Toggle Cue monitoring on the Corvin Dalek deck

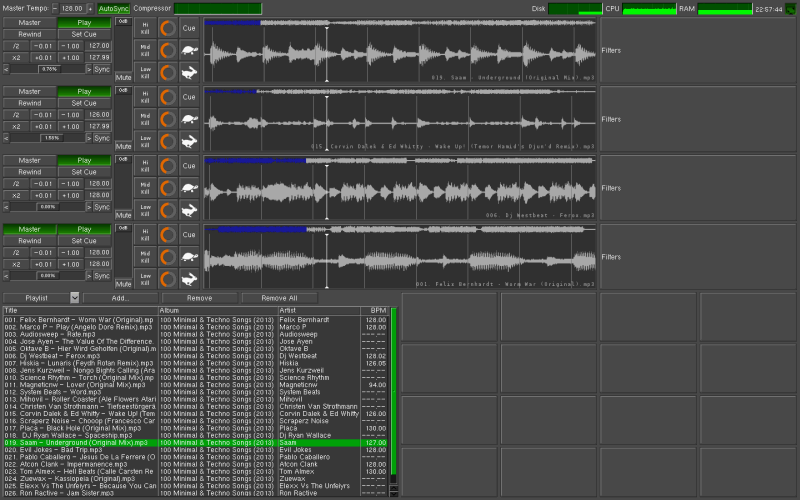[x=189, y=97]
